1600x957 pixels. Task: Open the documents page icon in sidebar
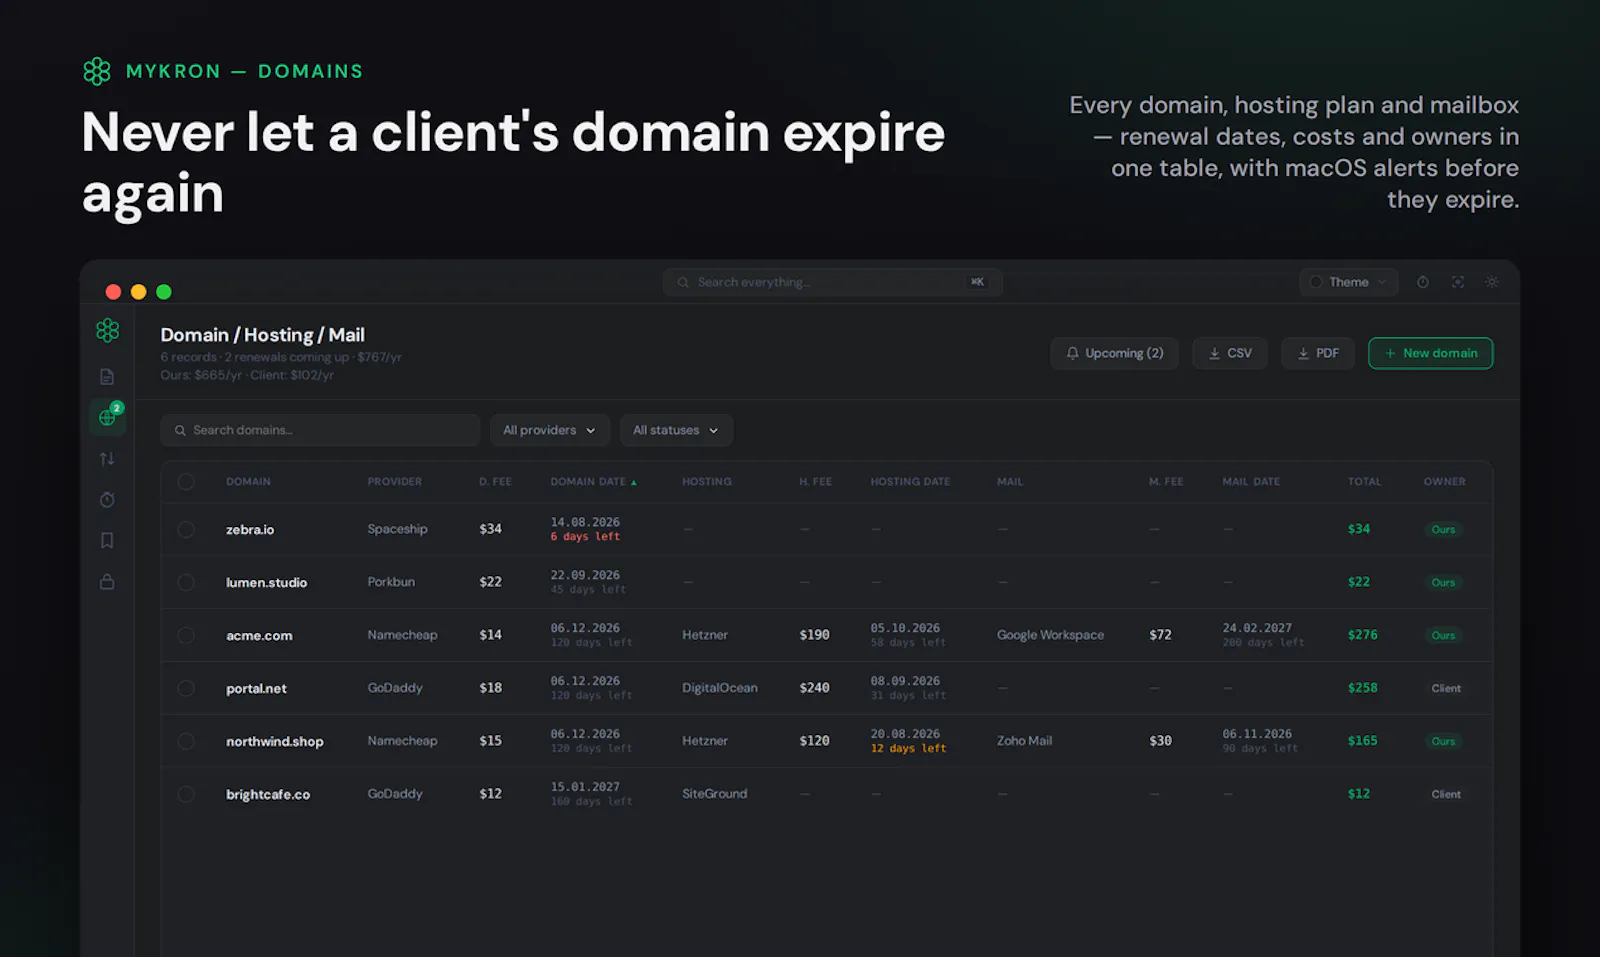107,377
